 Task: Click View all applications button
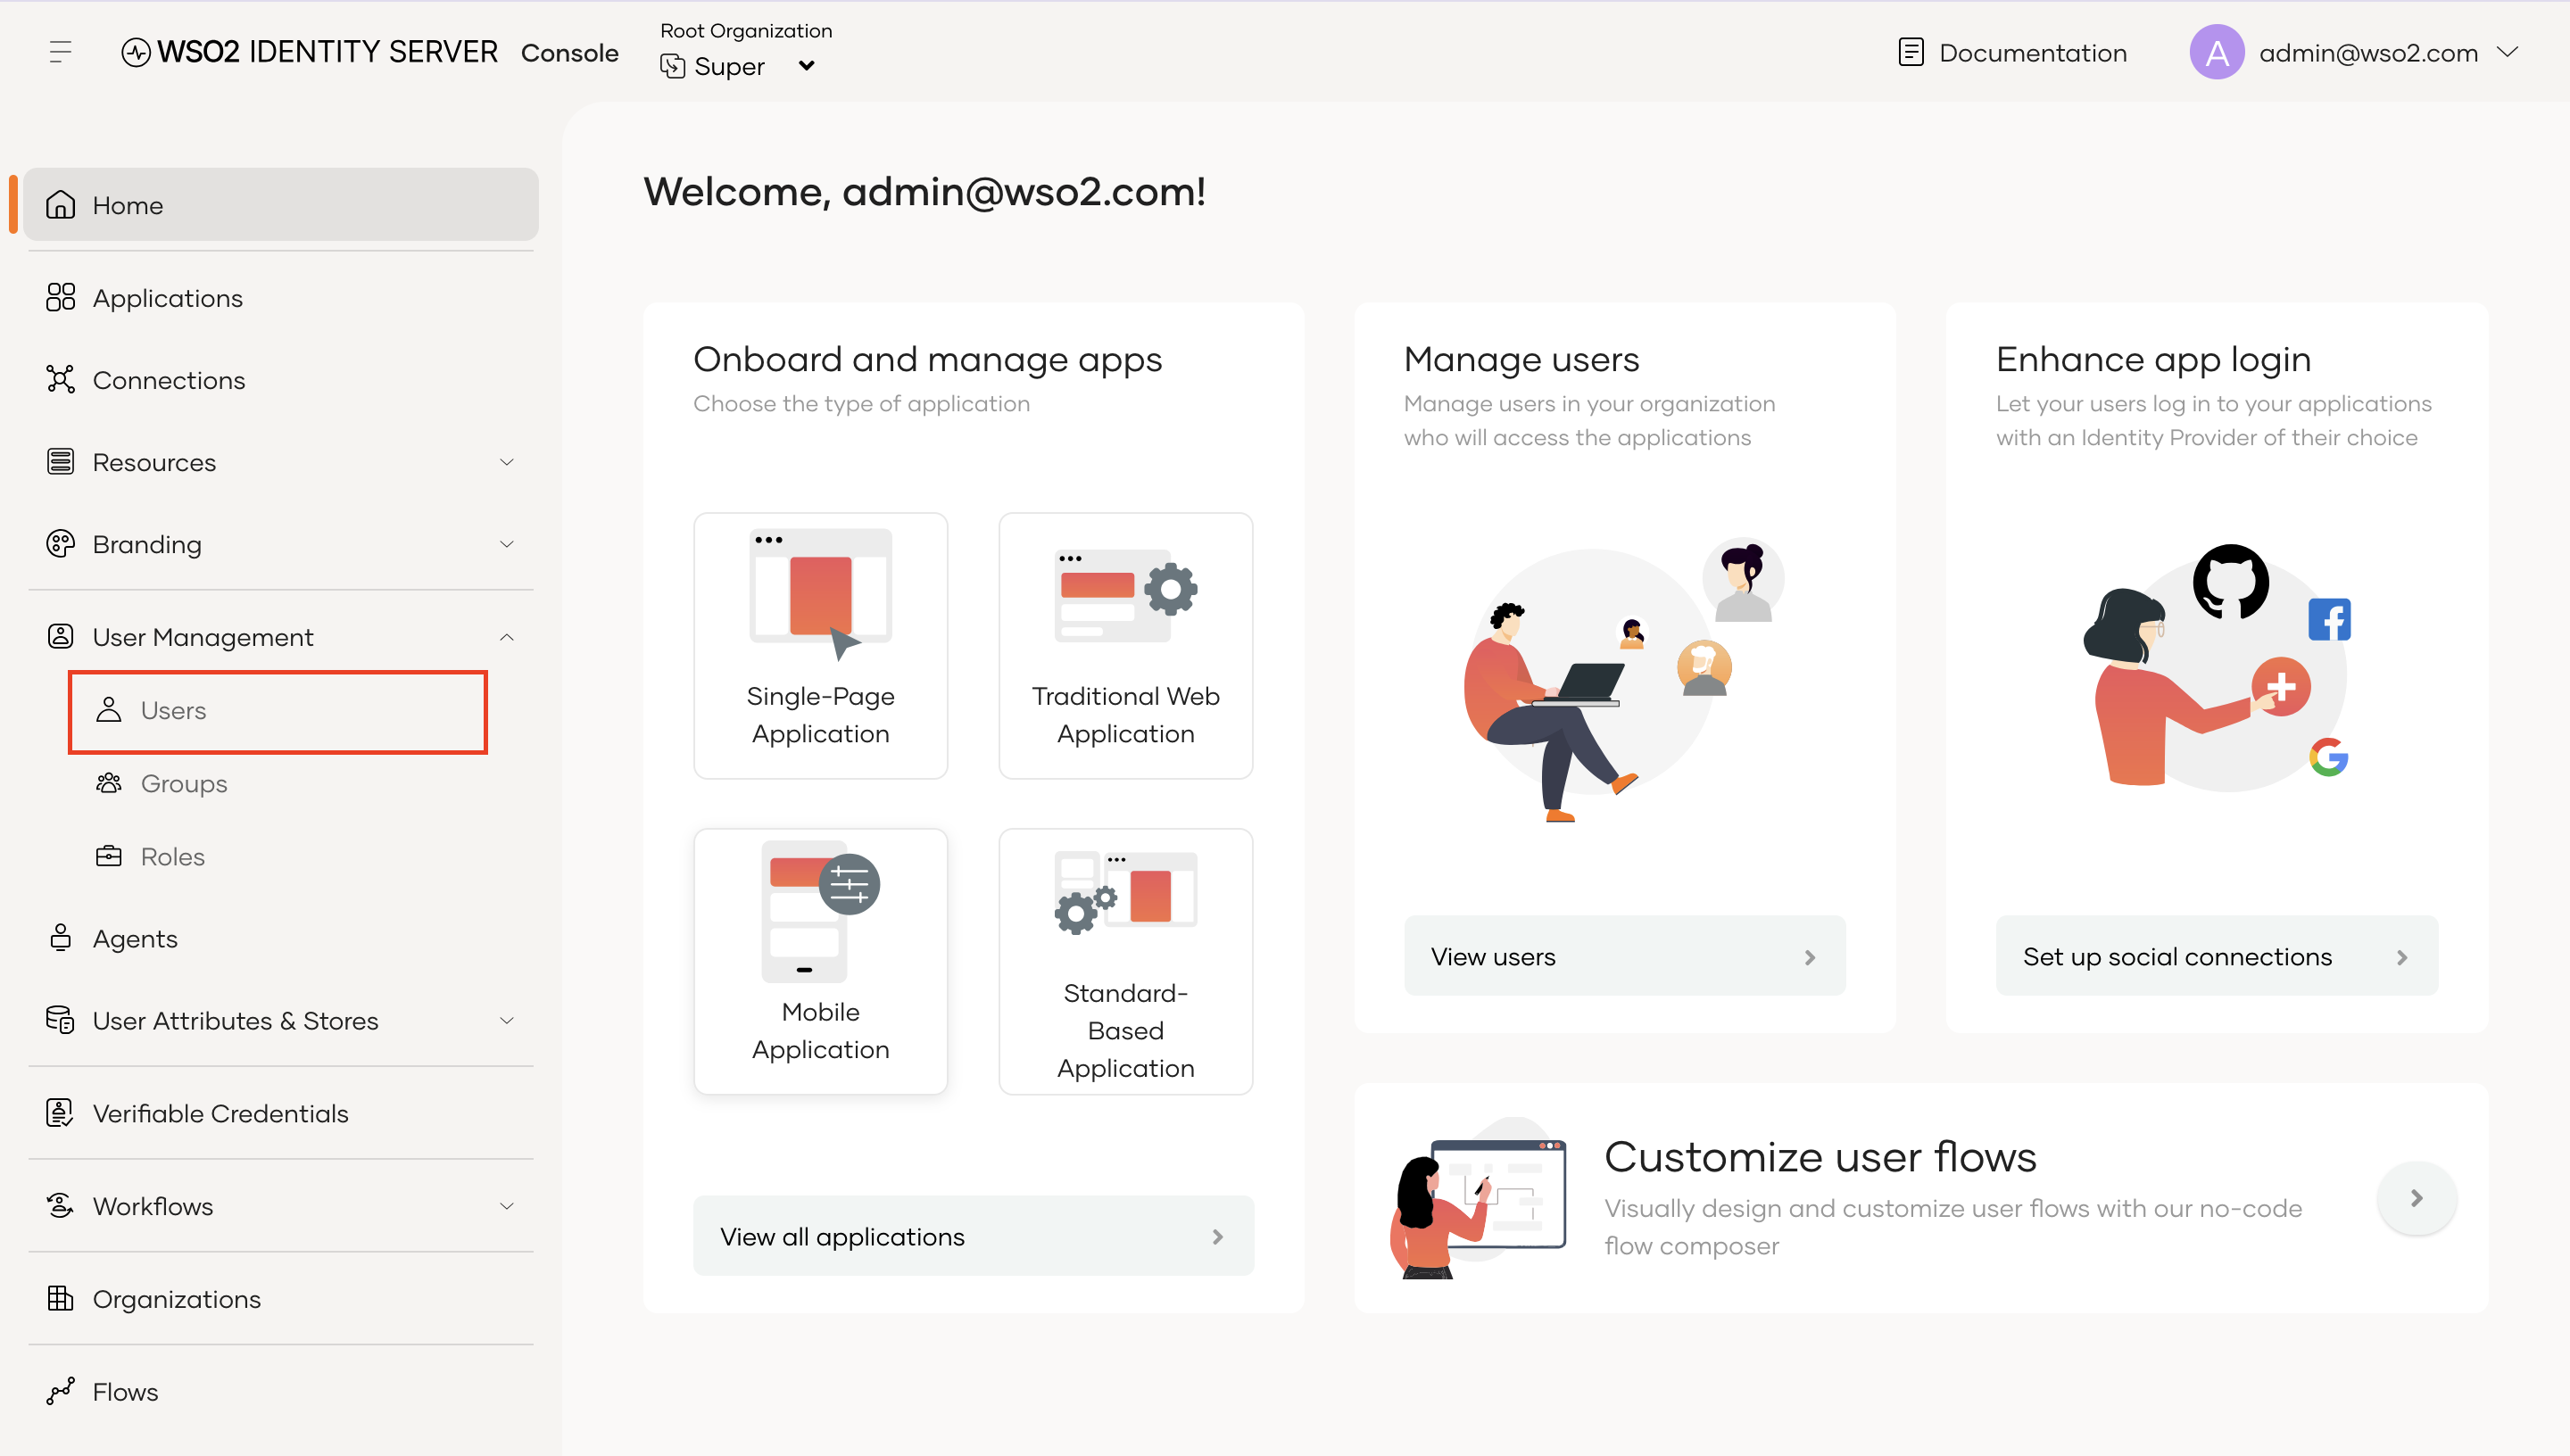coord(973,1236)
